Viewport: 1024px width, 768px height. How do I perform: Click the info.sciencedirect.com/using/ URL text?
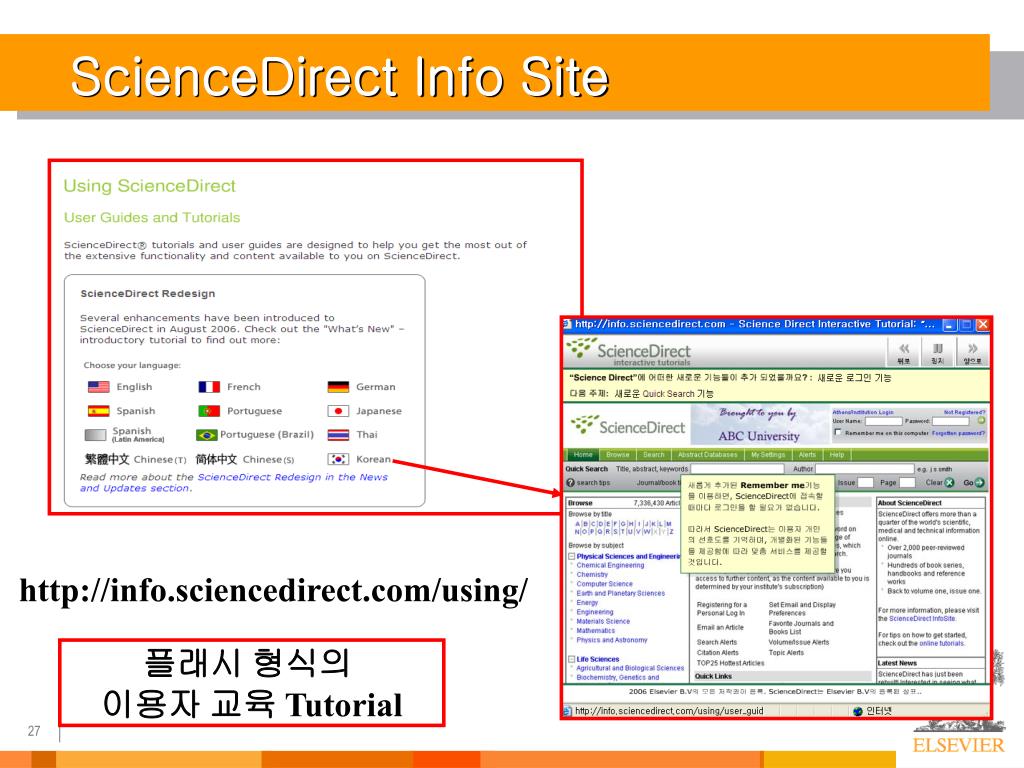[274, 590]
